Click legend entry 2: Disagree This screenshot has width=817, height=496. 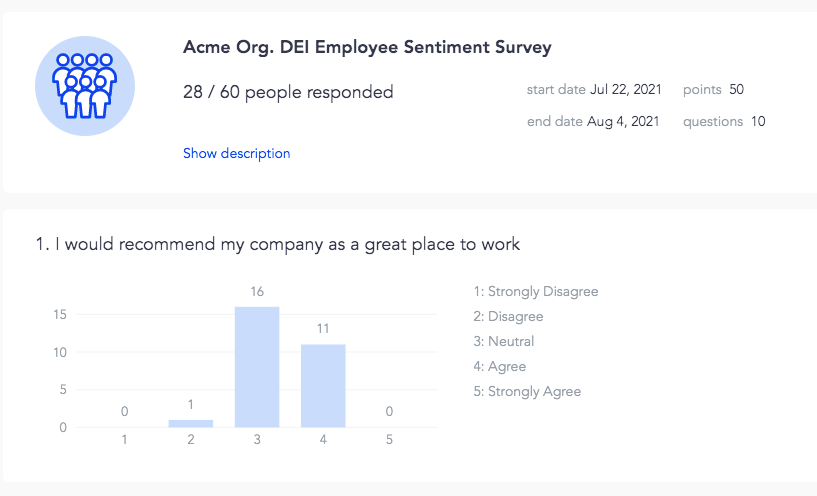tap(508, 317)
